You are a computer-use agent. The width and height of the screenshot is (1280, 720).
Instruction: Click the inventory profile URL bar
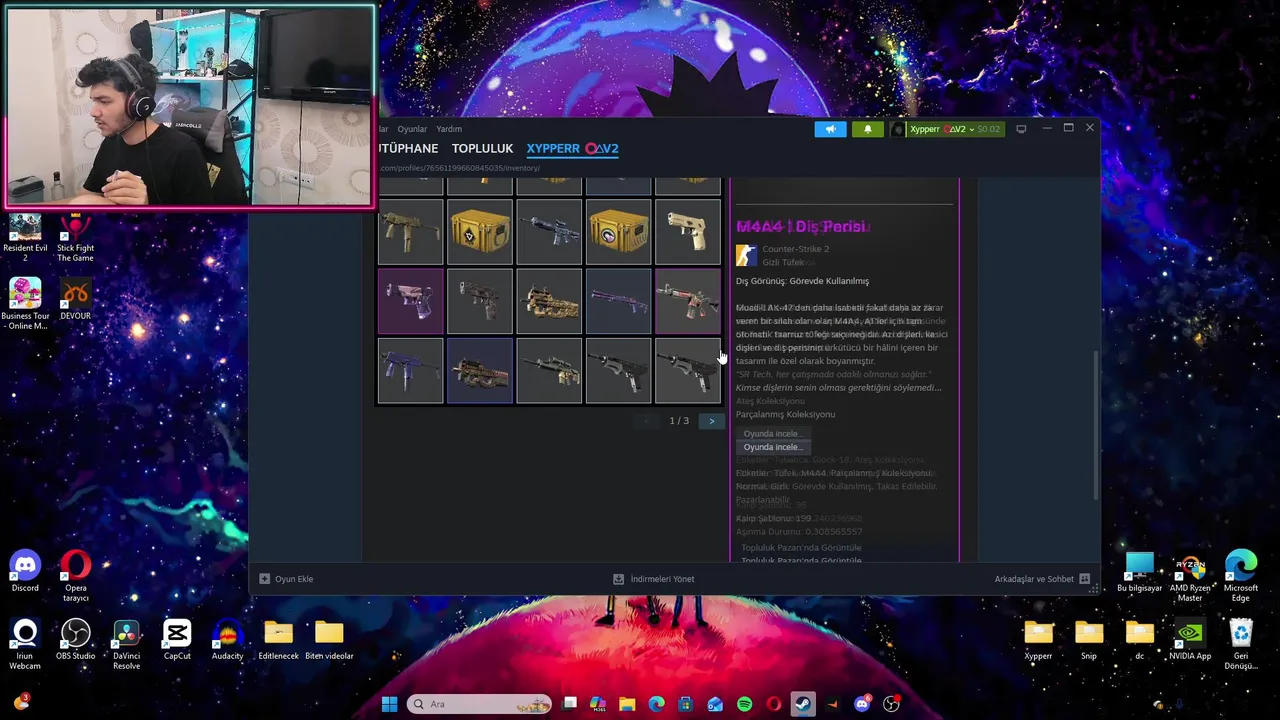[x=460, y=168]
